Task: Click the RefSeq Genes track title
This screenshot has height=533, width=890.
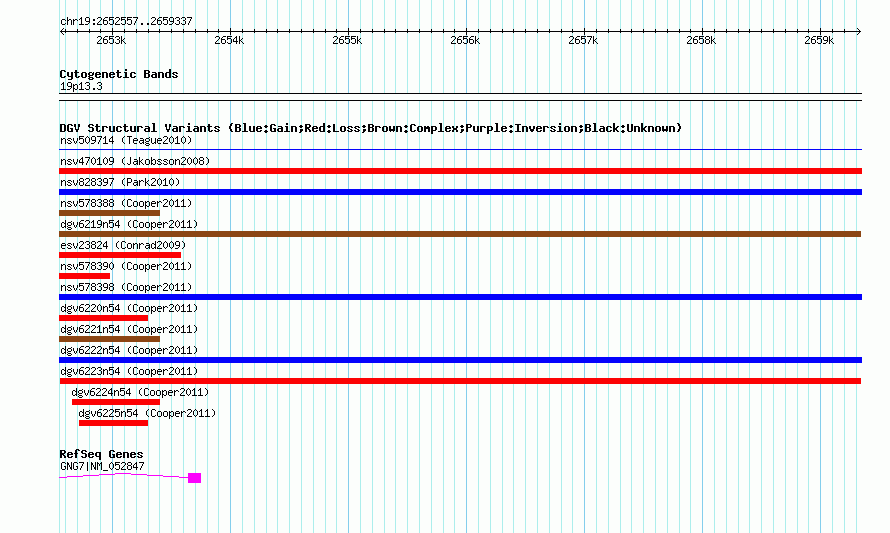Action: tap(101, 454)
